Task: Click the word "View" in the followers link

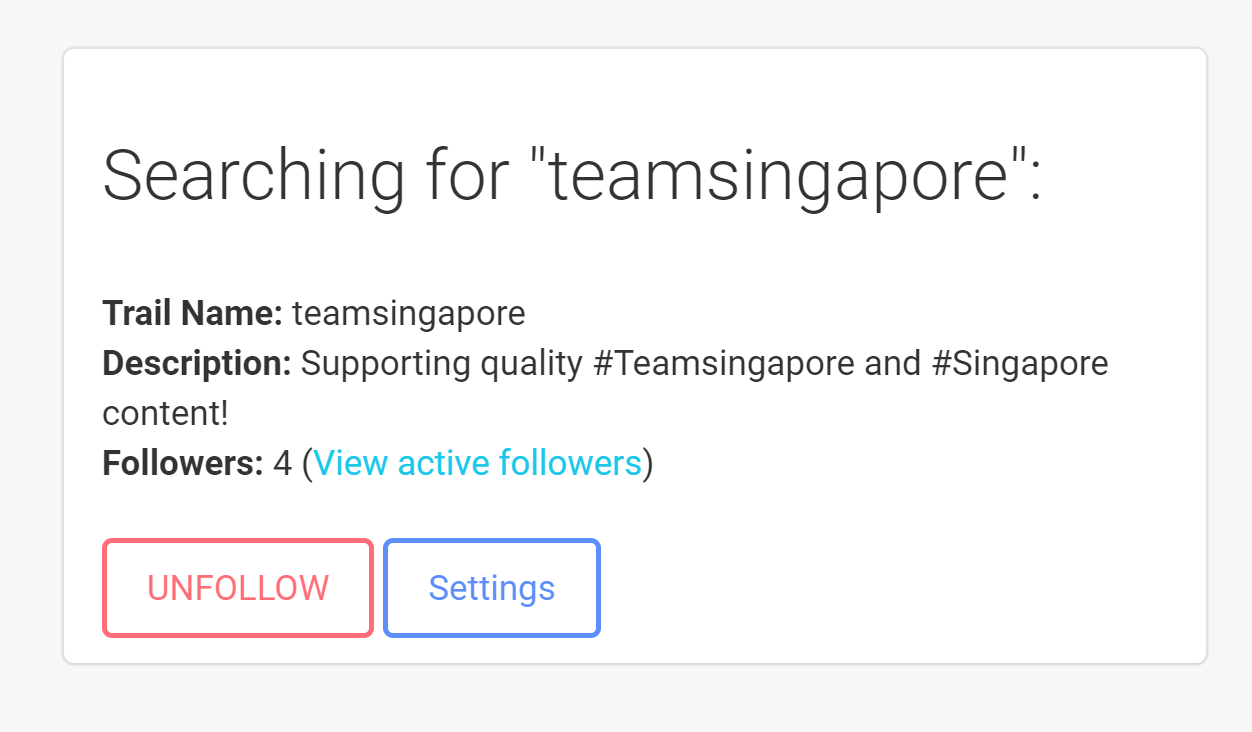Action: pyautogui.click(x=351, y=464)
